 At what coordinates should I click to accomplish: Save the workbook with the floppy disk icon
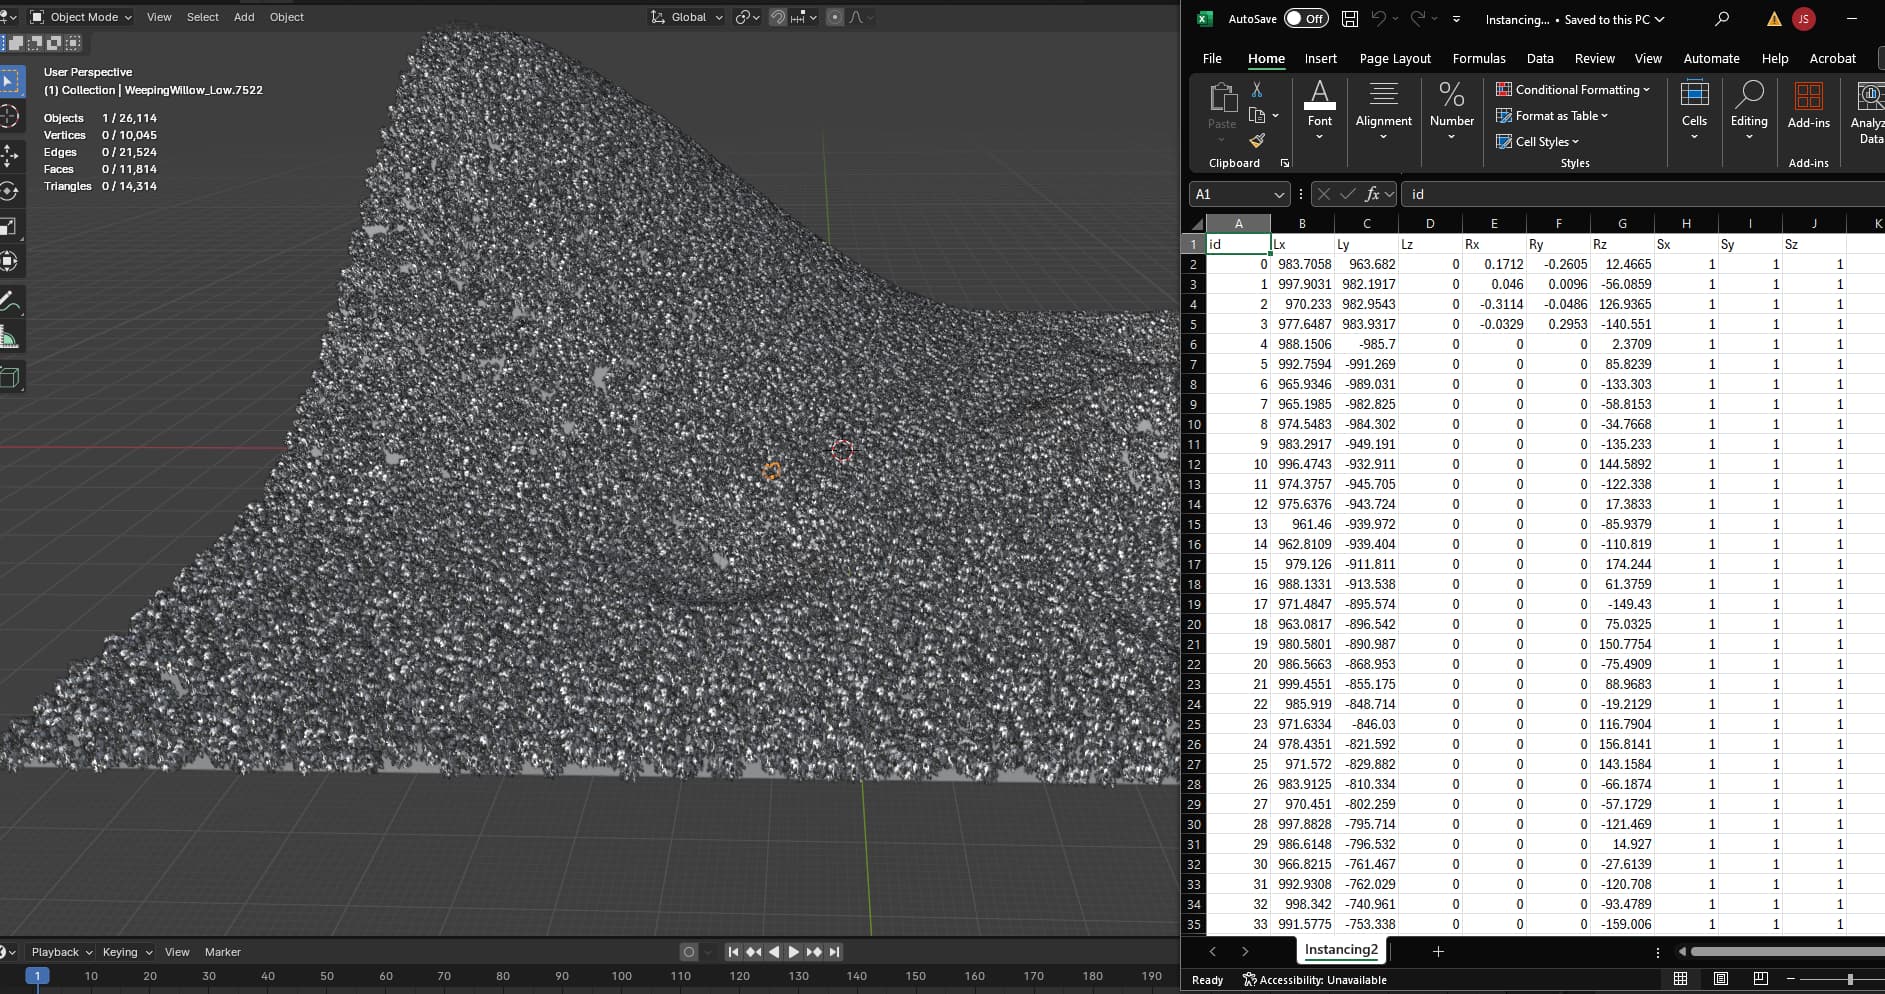(x=1350, y=19)
